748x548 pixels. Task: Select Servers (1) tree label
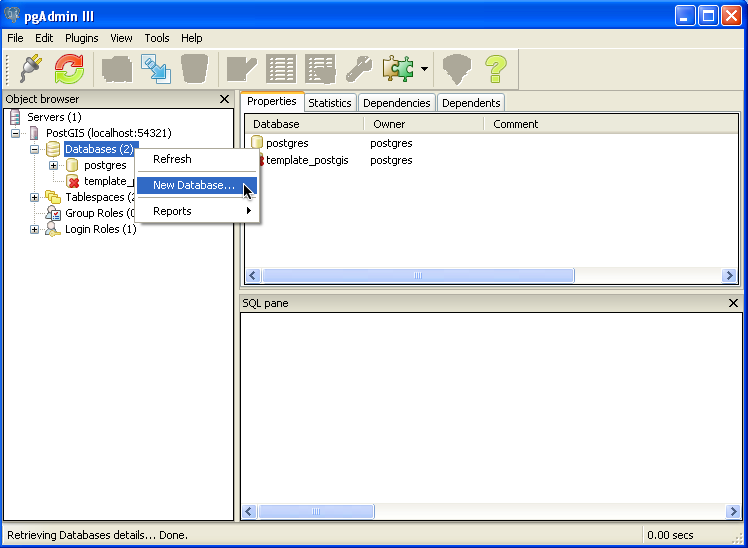[x=54, y=117]
